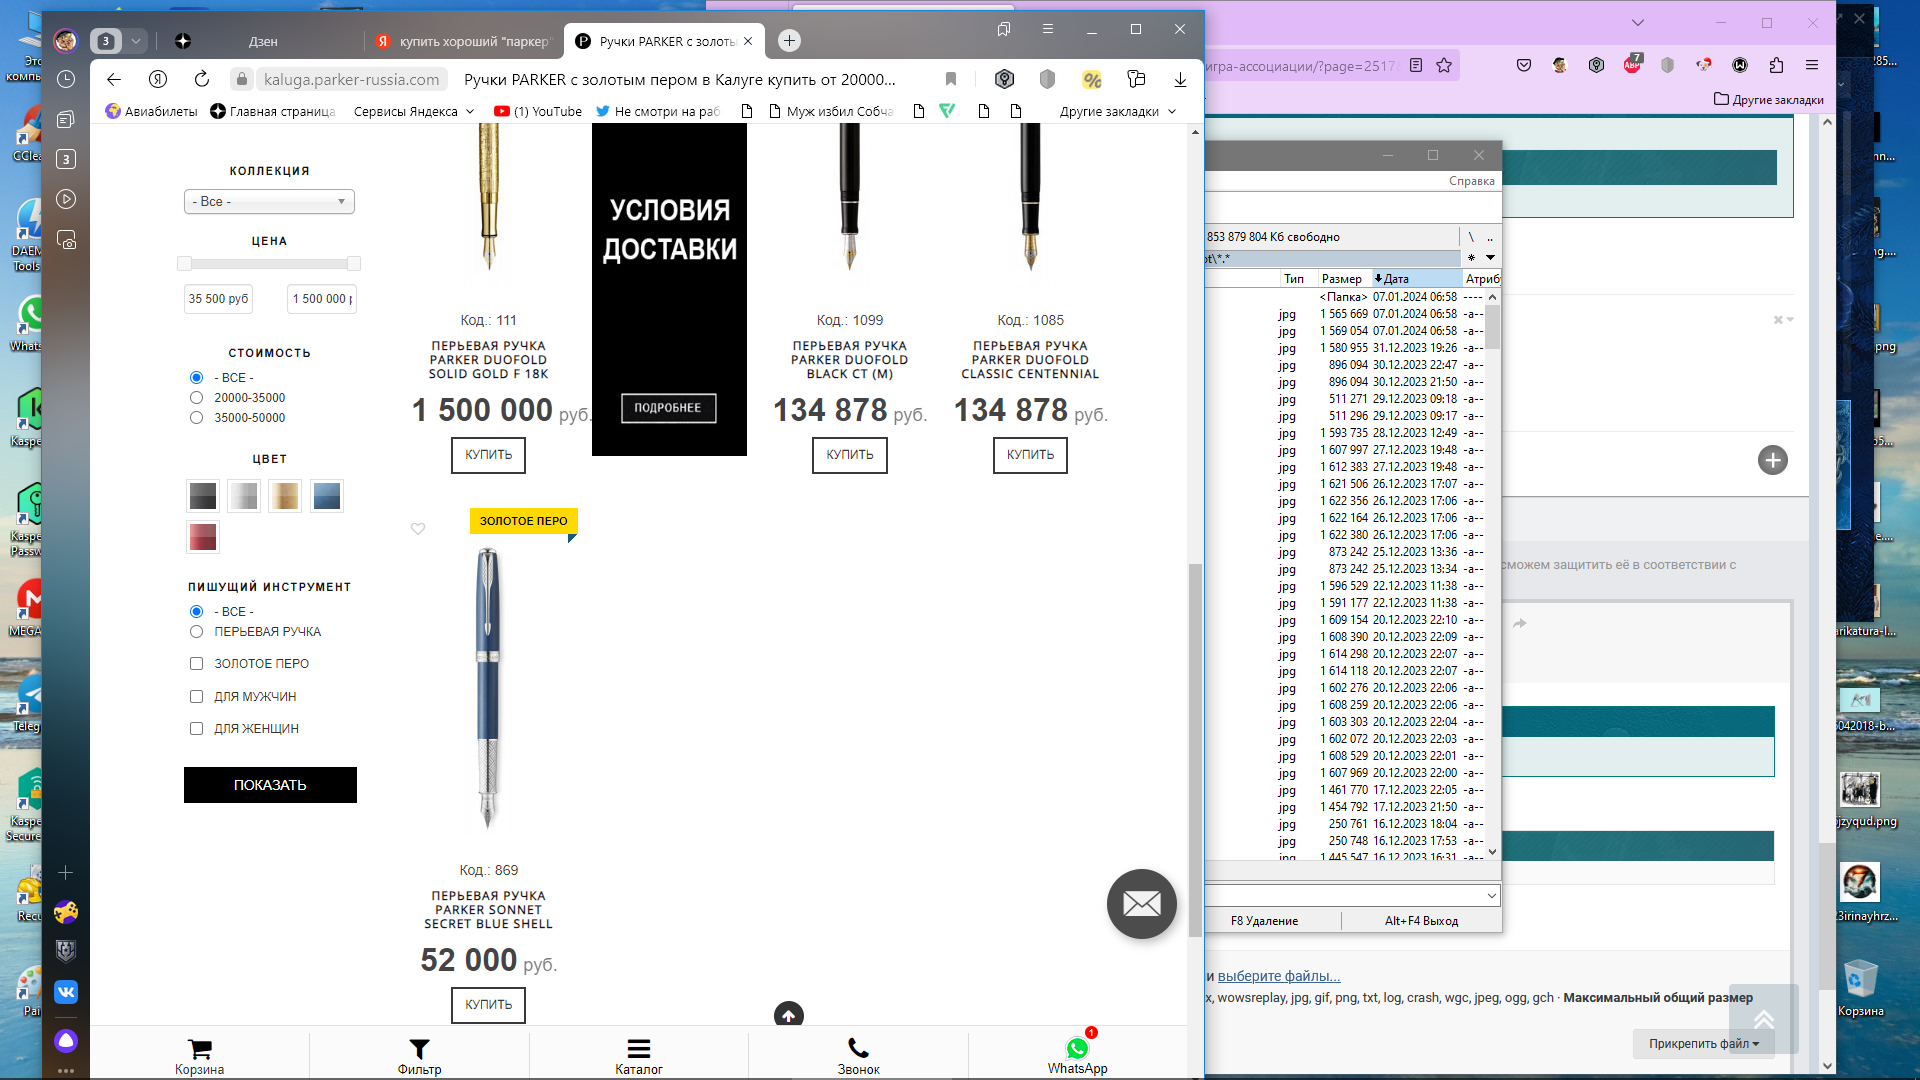1920x1080 pixels.
Task: Click the percent discount icon in address bar
Action: [1092, 79]
